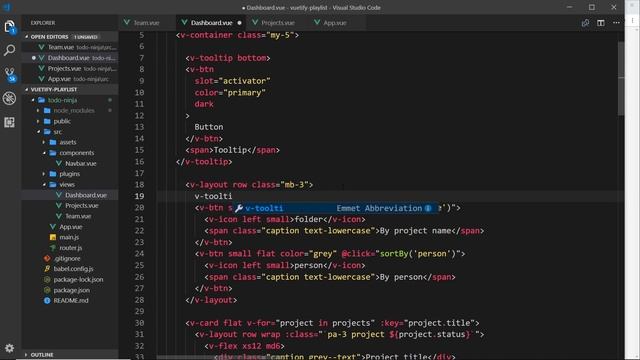Image resolution: width=640 pixels, height=360 pixels.
Task: Click the line number 19 in the gutter
Action: click(x=140, y=196)
